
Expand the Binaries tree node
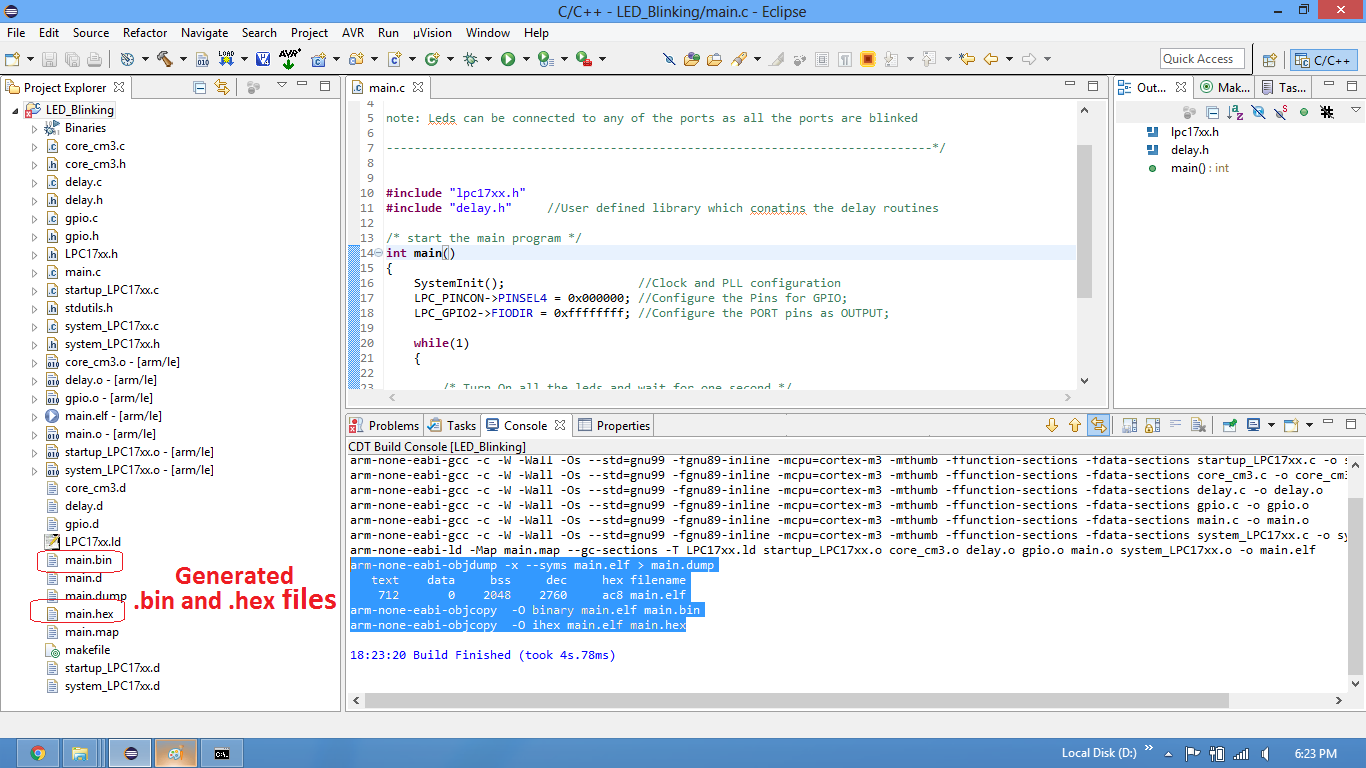pos(34,128)
